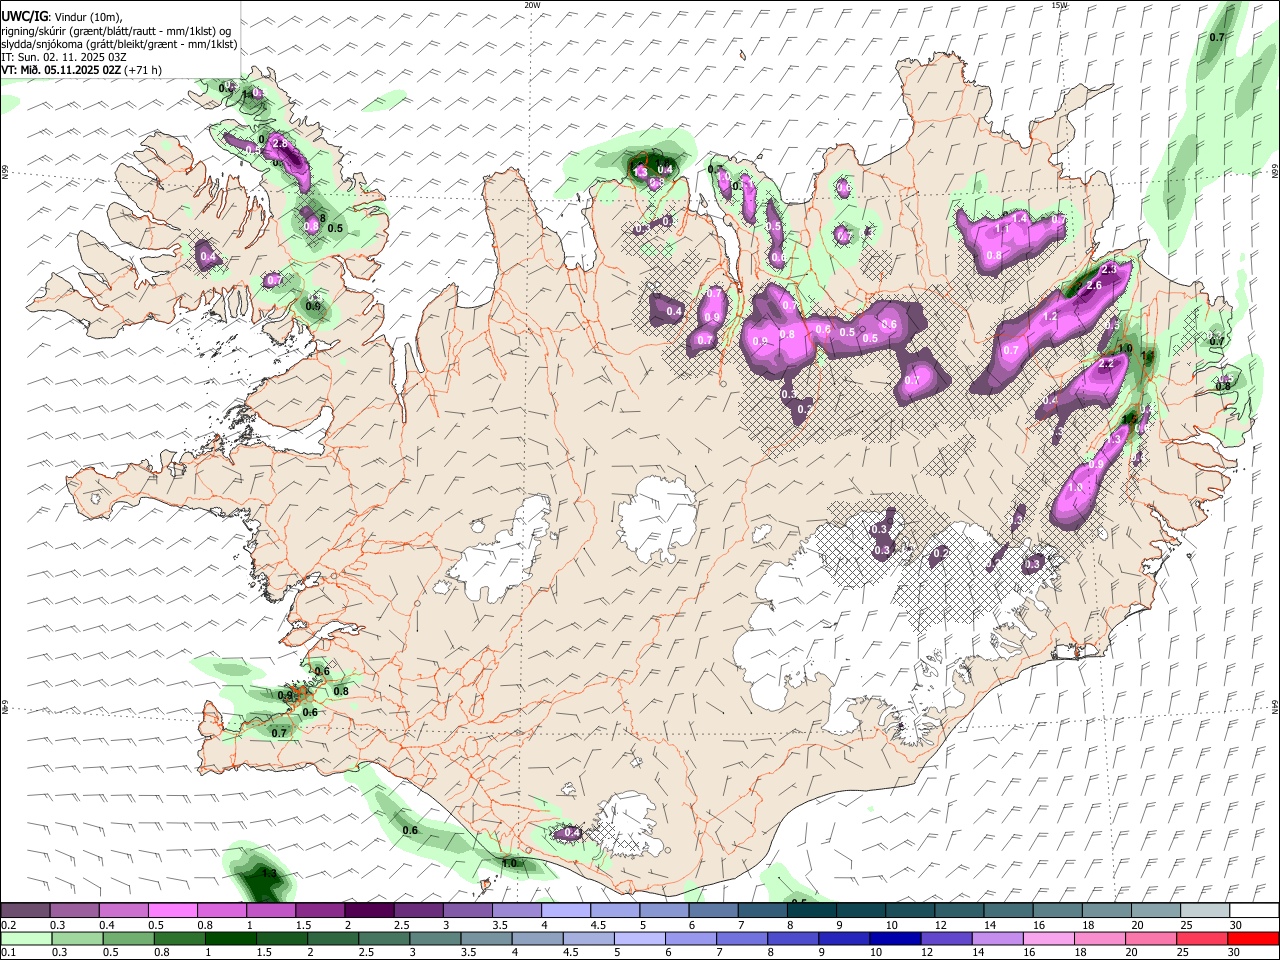Click the snow legend swatch starting at 0.2
This screenshot has height=960, width=1280.
pyautogui.click(x=25, y=910)
